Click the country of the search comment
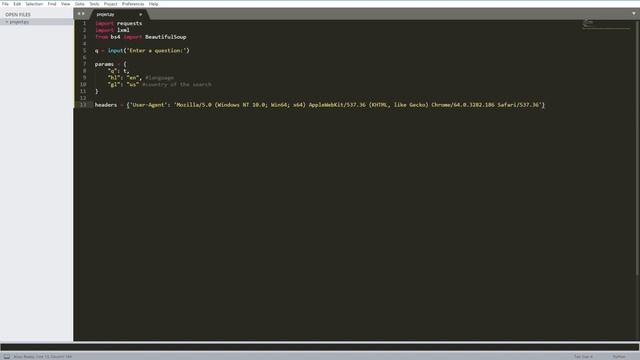The height and width of the screenshot is (360, 640). pos(177,84)
